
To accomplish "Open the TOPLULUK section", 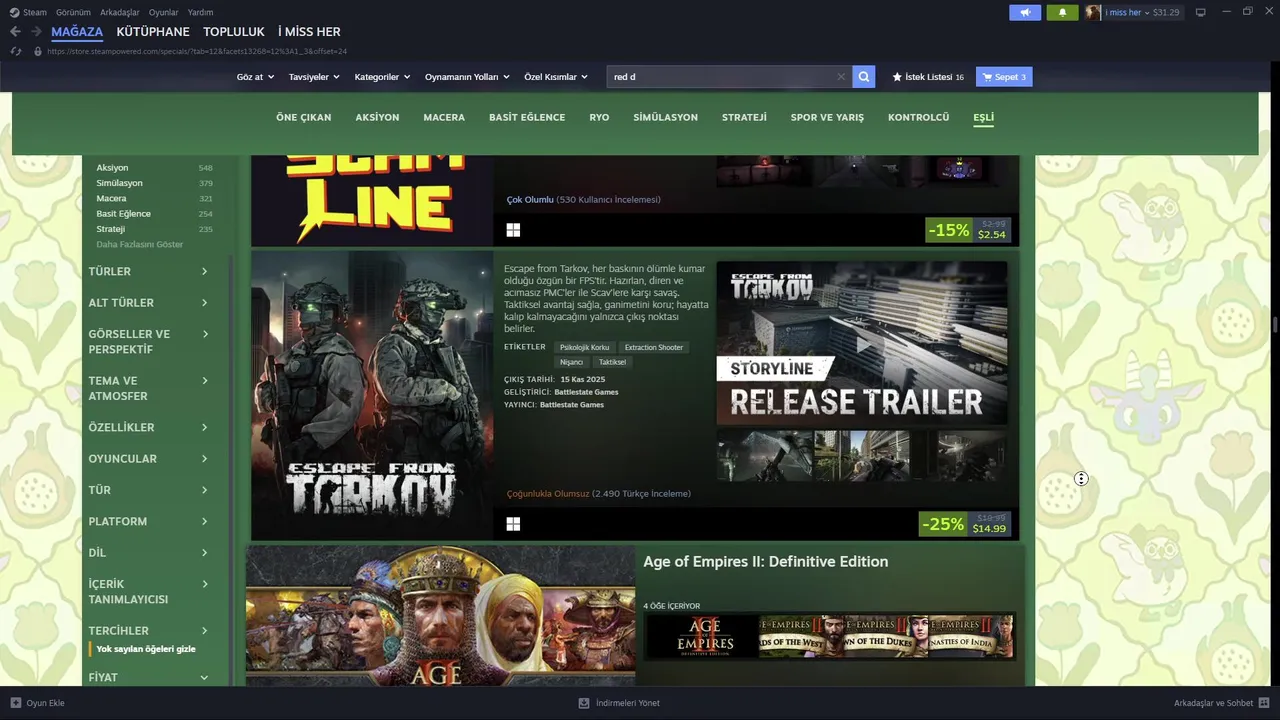I will [234, 32].
